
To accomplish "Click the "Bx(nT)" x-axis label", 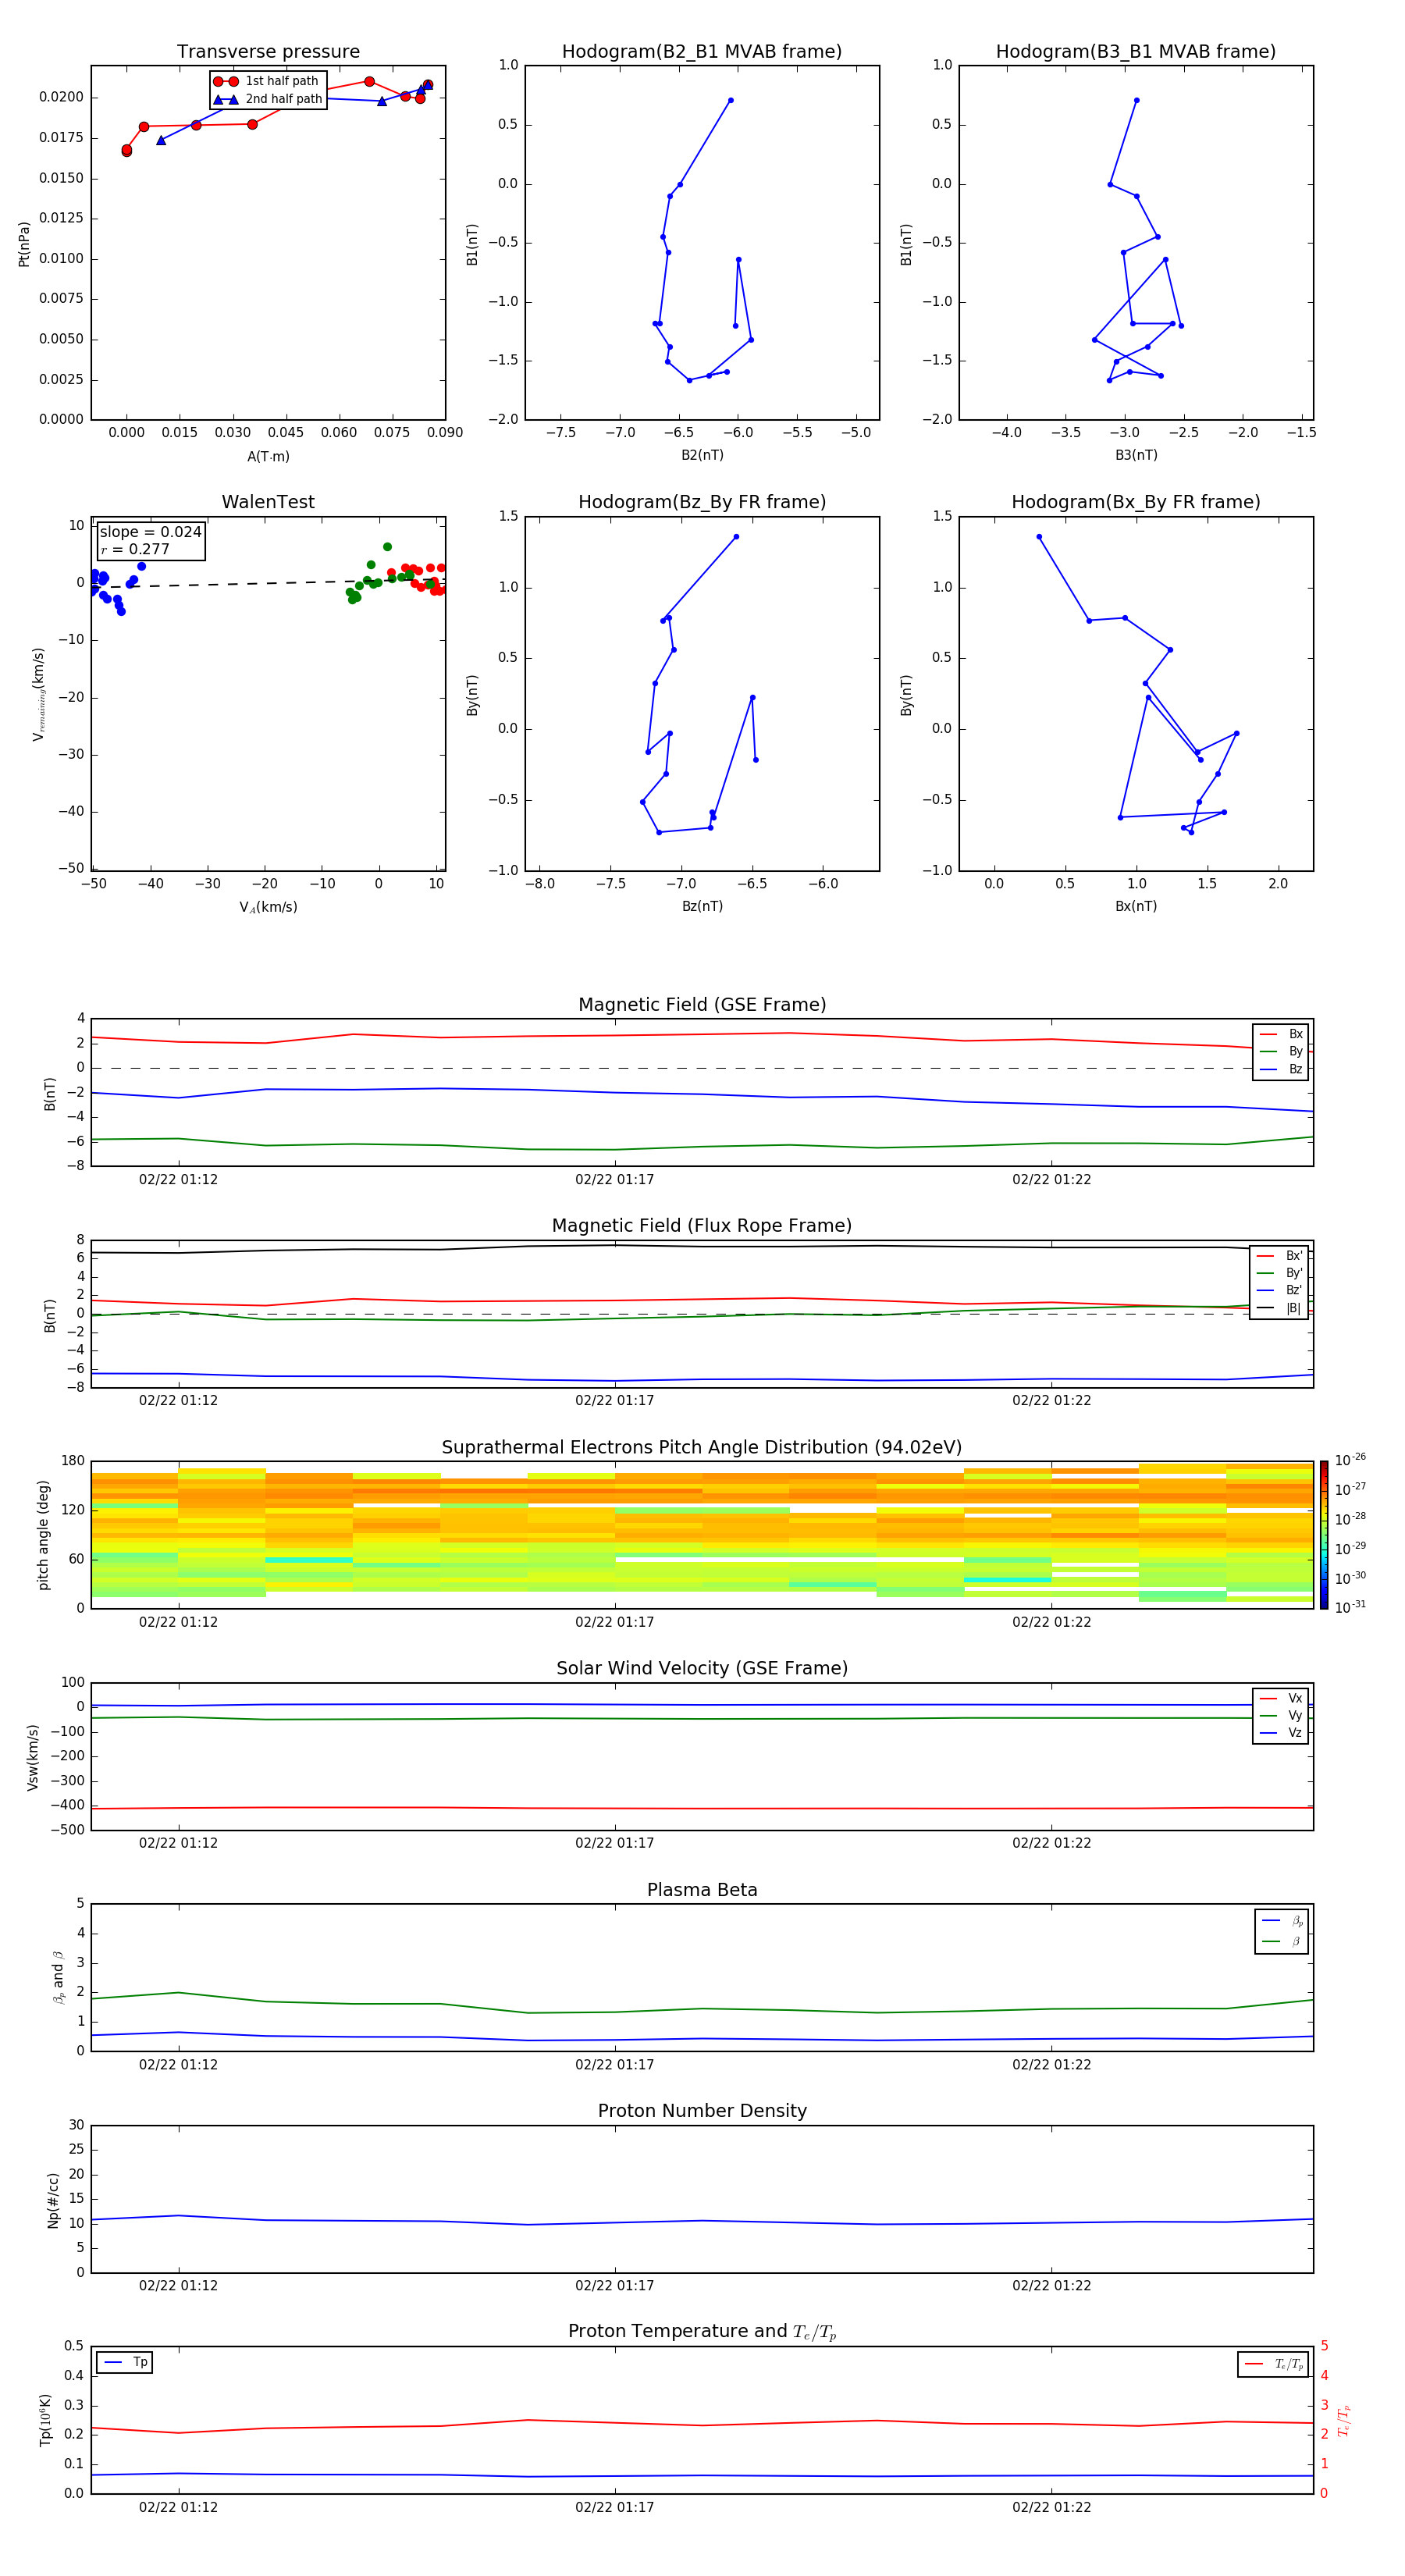I will [1136, 906].
